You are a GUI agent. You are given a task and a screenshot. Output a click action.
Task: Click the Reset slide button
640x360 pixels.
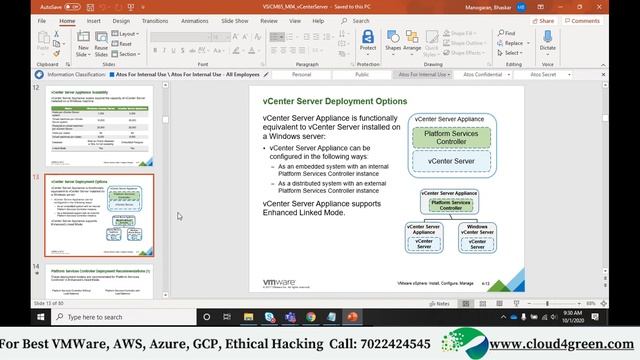[122, 44]
